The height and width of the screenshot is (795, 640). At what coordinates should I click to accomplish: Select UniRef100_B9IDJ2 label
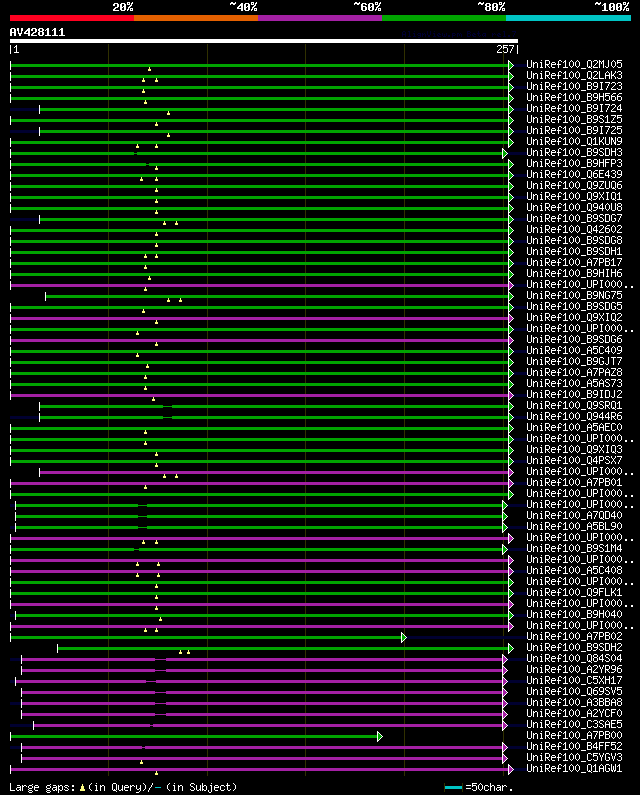[574, 394]
